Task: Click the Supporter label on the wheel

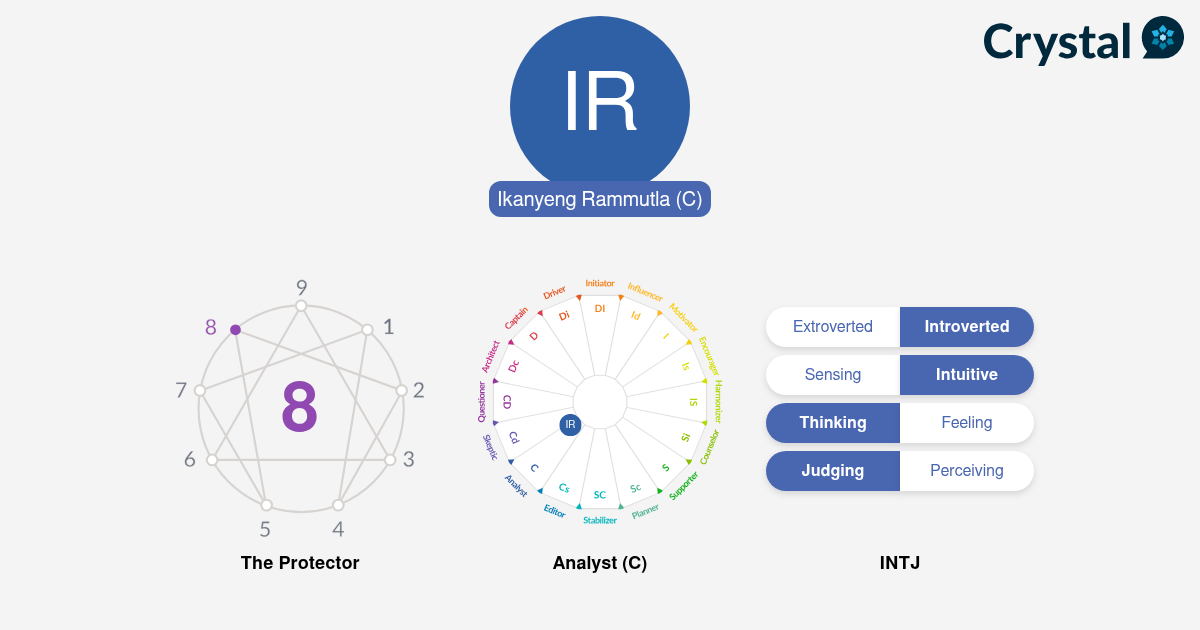Action: click(x=684, y=485)
